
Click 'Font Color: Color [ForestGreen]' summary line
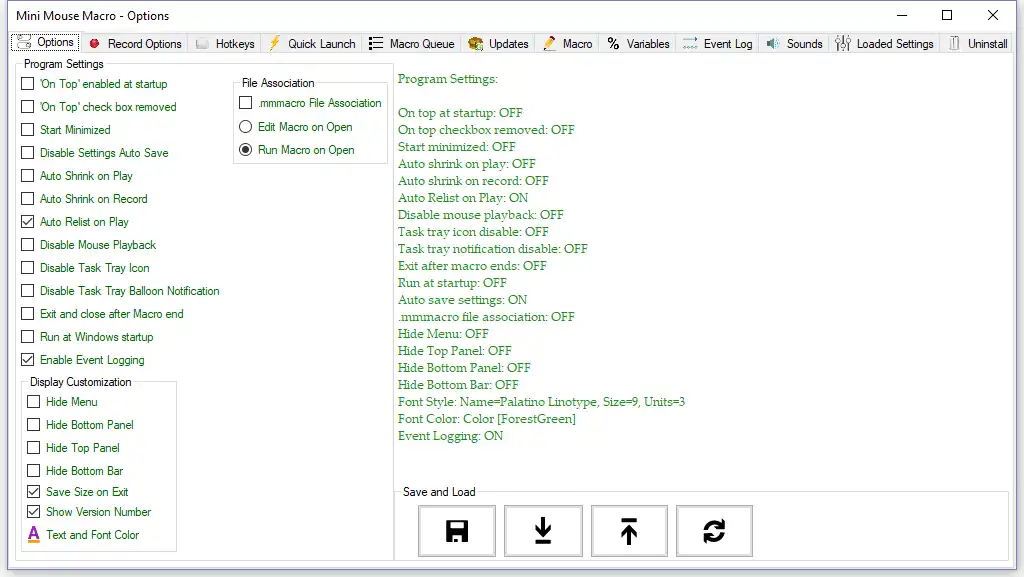point(487,419)
